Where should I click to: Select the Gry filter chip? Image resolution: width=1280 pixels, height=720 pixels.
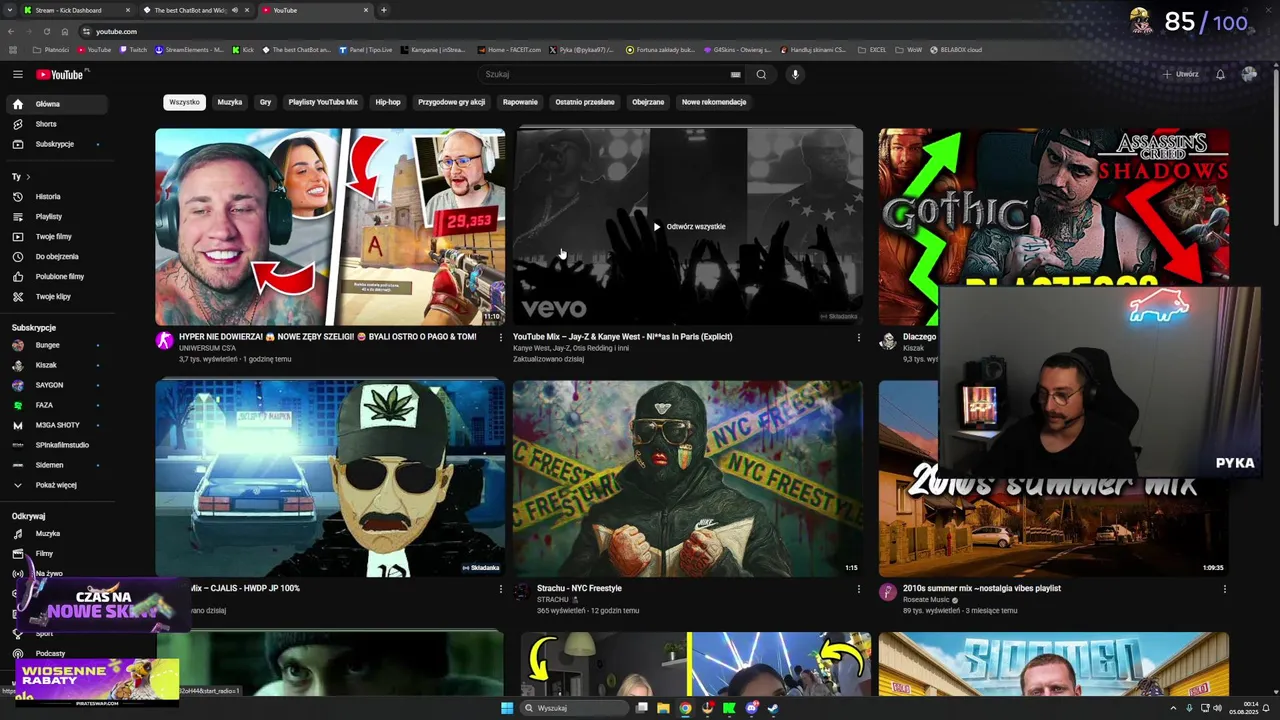point(265,102)
